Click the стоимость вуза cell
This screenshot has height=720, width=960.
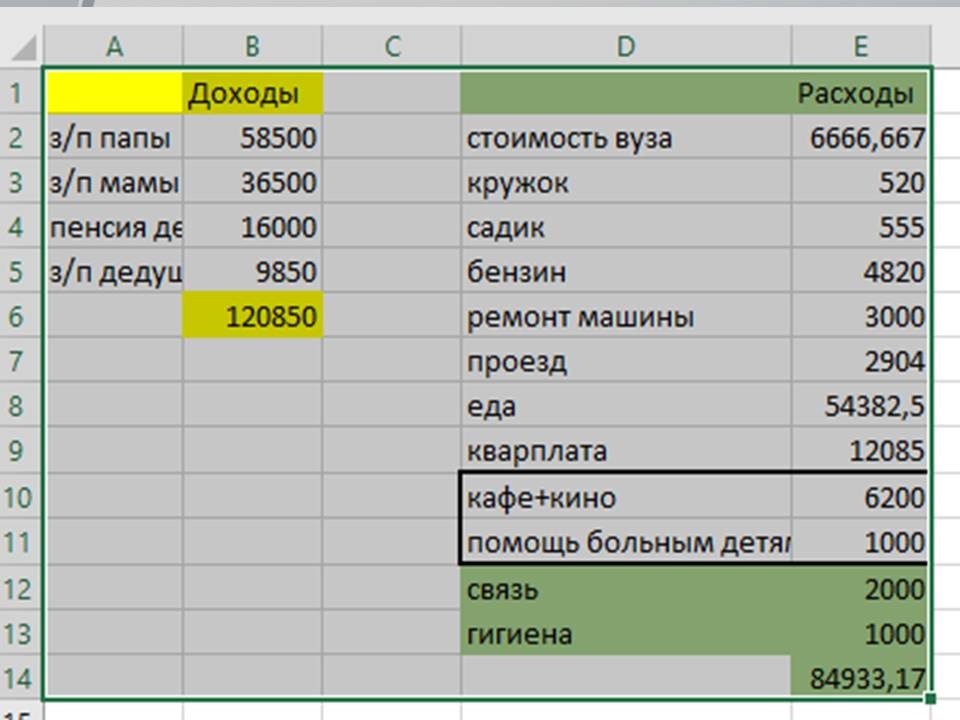coord(625,138)
